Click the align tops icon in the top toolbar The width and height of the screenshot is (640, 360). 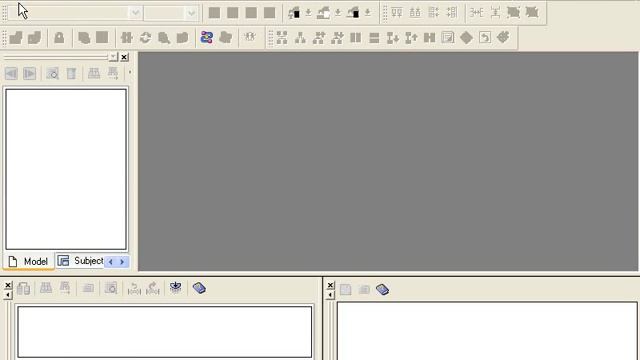[x=397, y=13]
